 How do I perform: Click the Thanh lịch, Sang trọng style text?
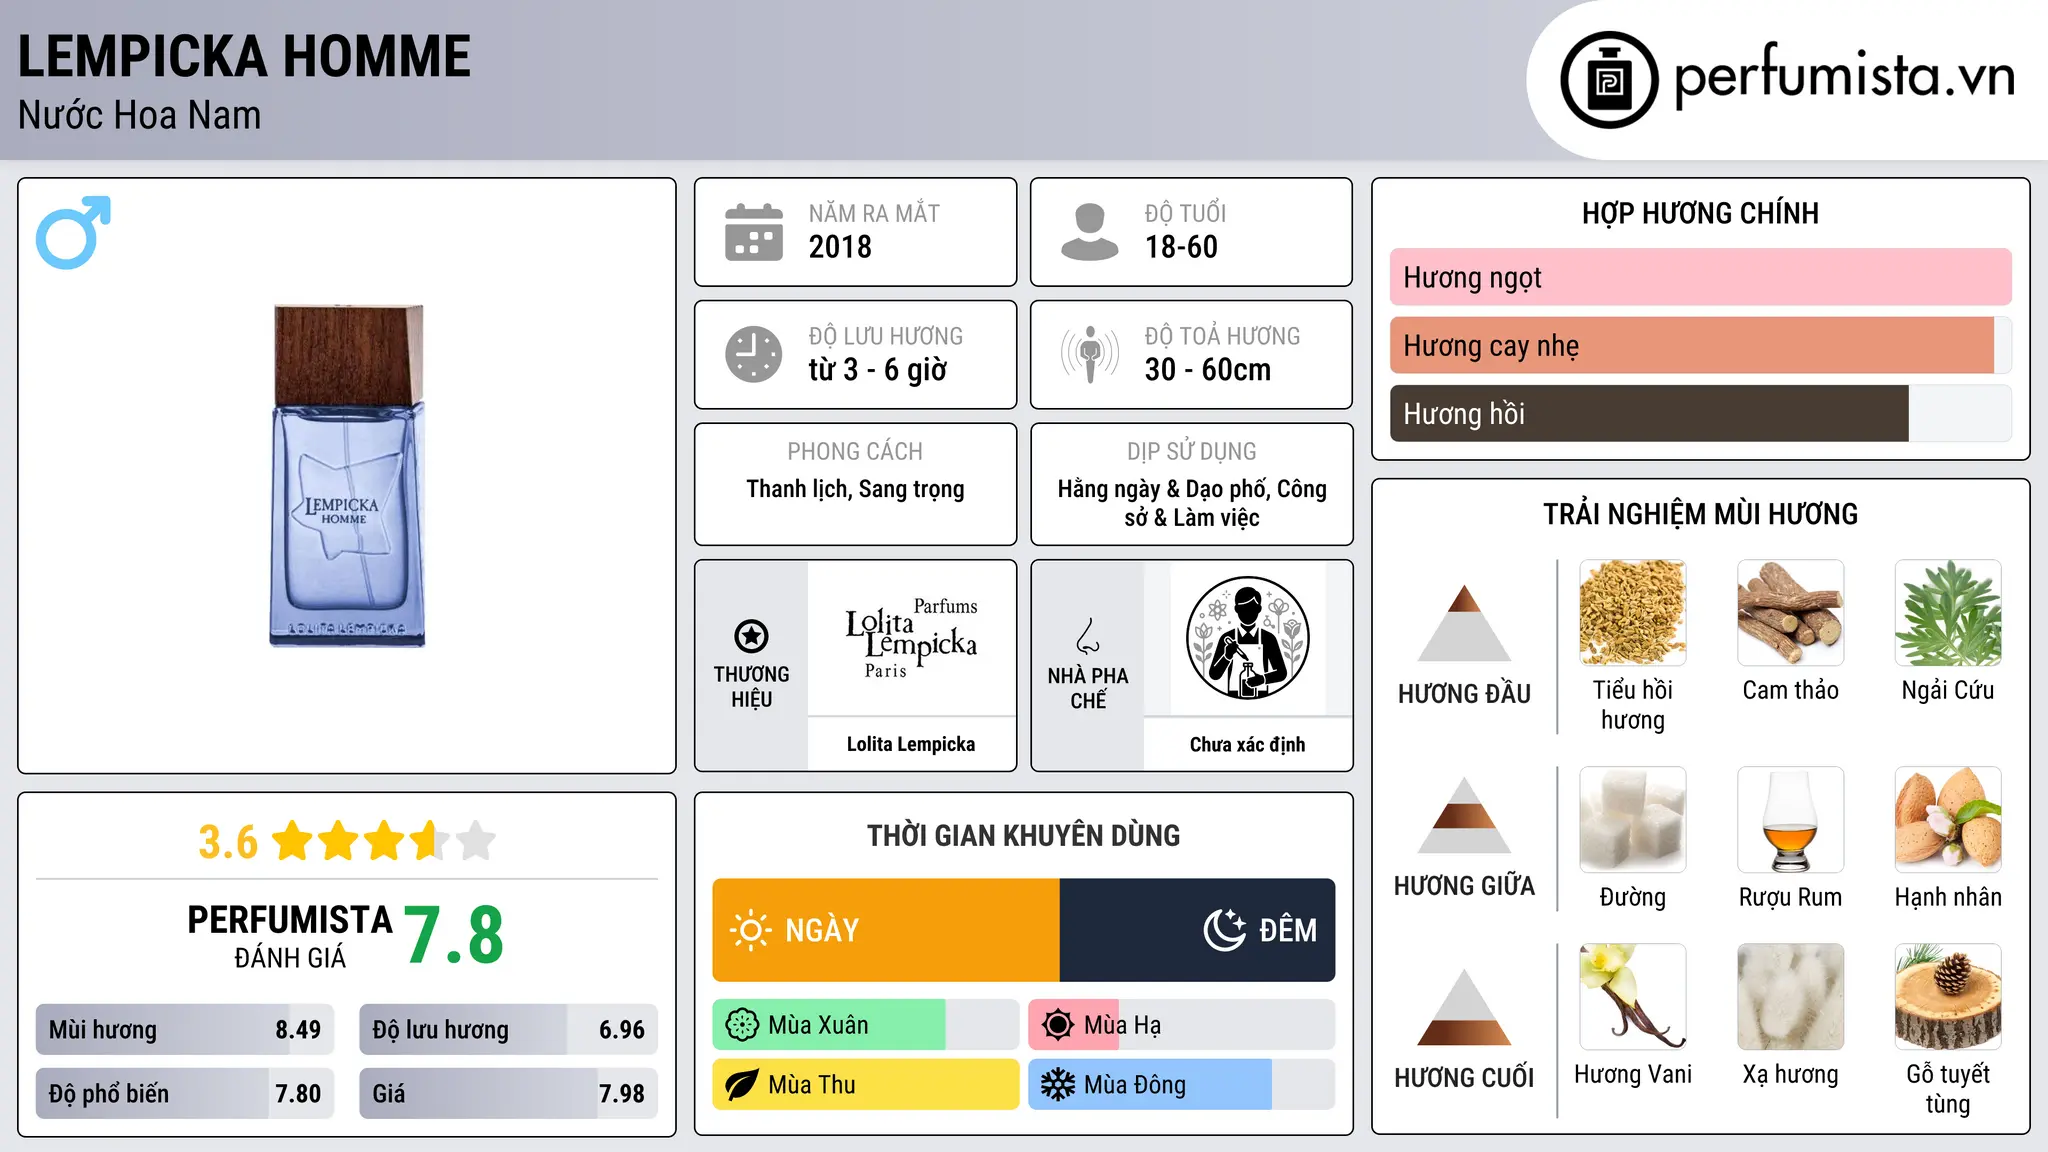point(855,489)
